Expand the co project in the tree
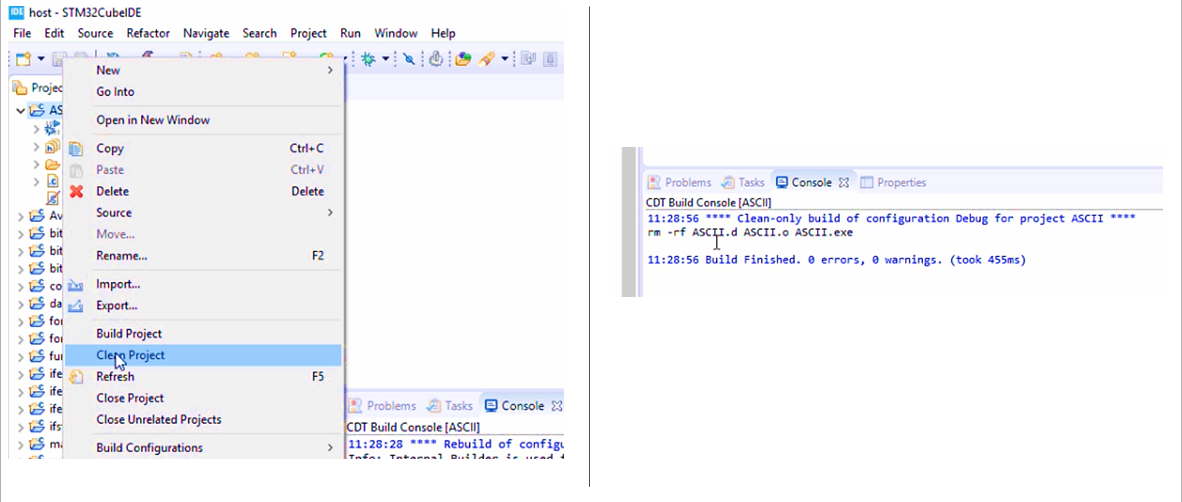The width and height of the screenshot is (1182, 502). coord(20,286)
